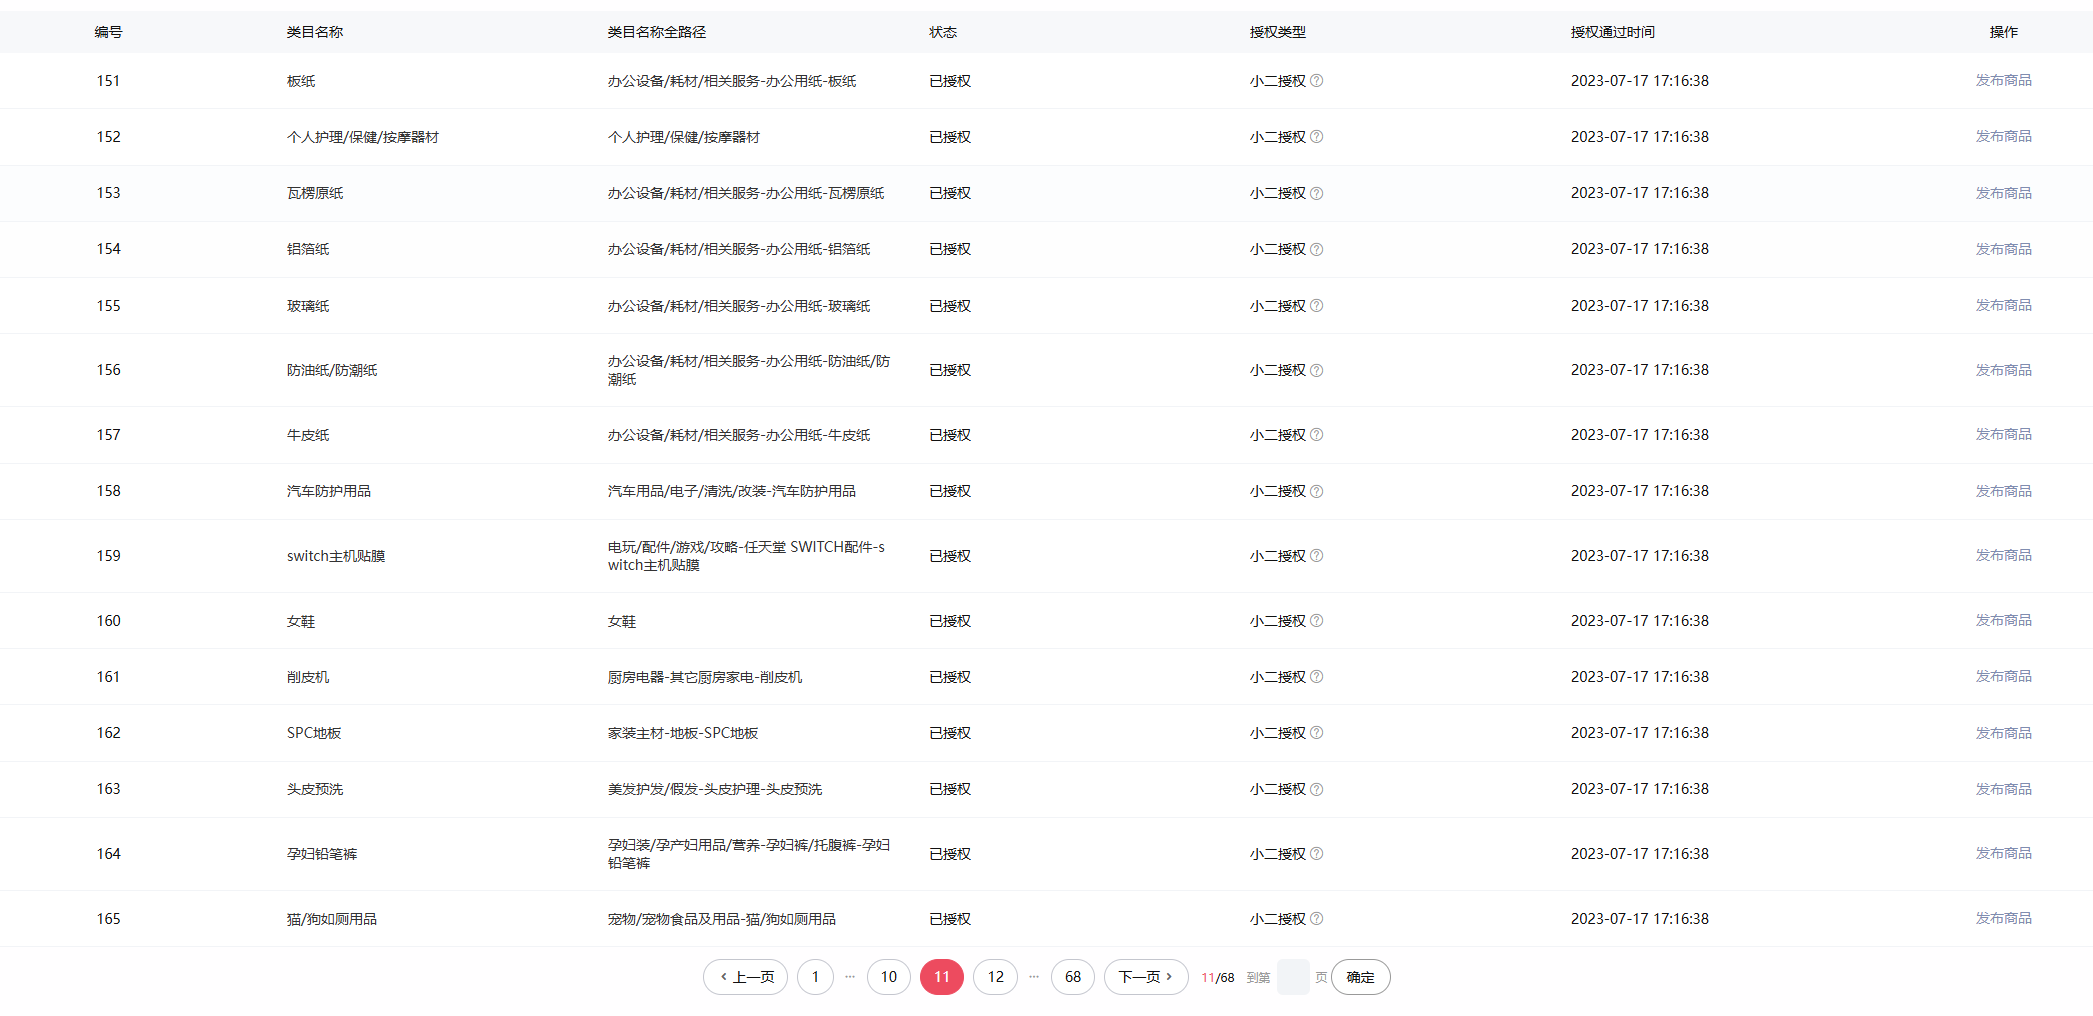Click help icon beside 小二授权 in row 156
The width and height of the screenshot is (2093, 1016).
[x=1316, y=370]
